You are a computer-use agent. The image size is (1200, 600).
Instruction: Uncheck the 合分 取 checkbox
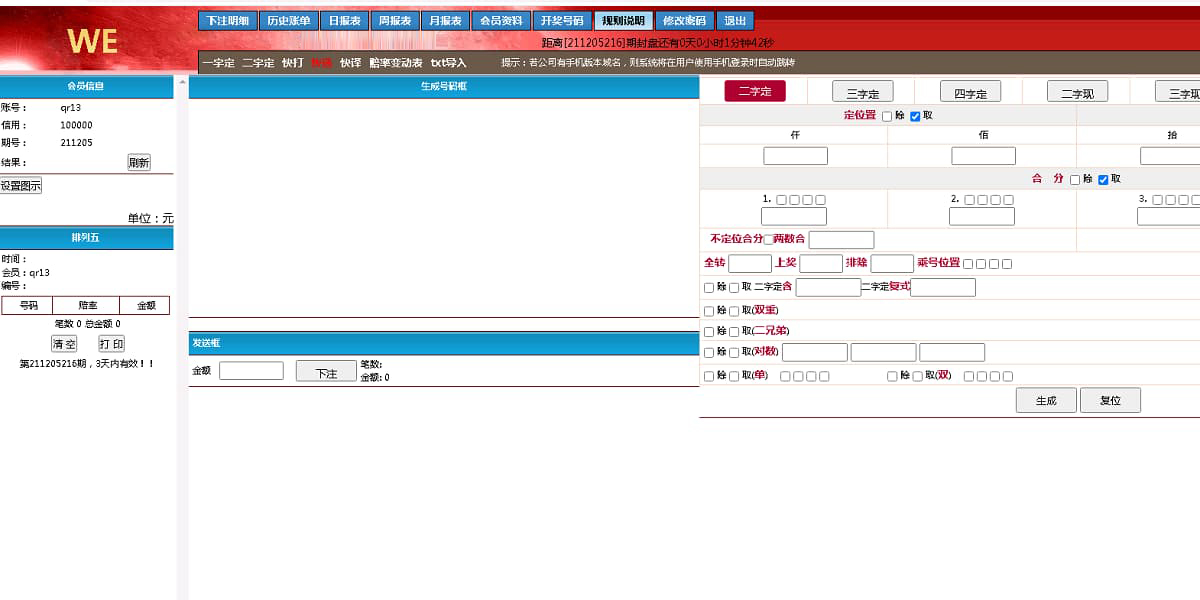[x=1103, y=179]
